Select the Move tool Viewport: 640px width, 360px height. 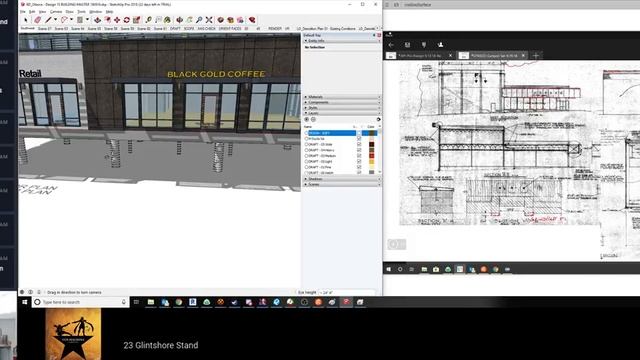117,20
